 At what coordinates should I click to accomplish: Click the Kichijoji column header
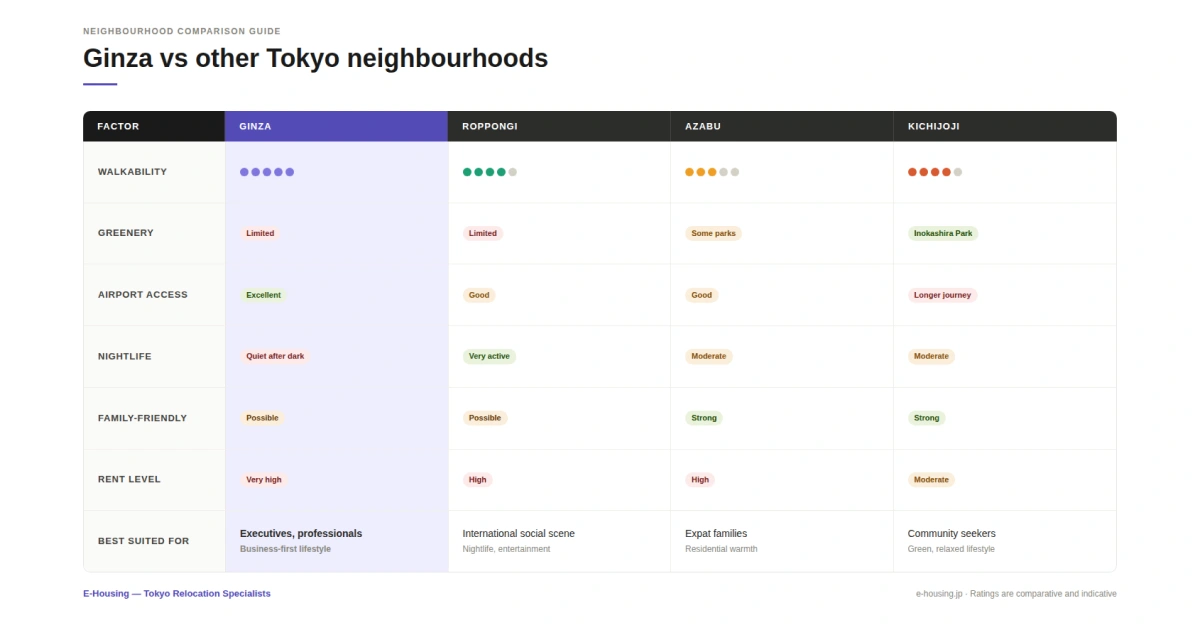[x=1005, y=126]
